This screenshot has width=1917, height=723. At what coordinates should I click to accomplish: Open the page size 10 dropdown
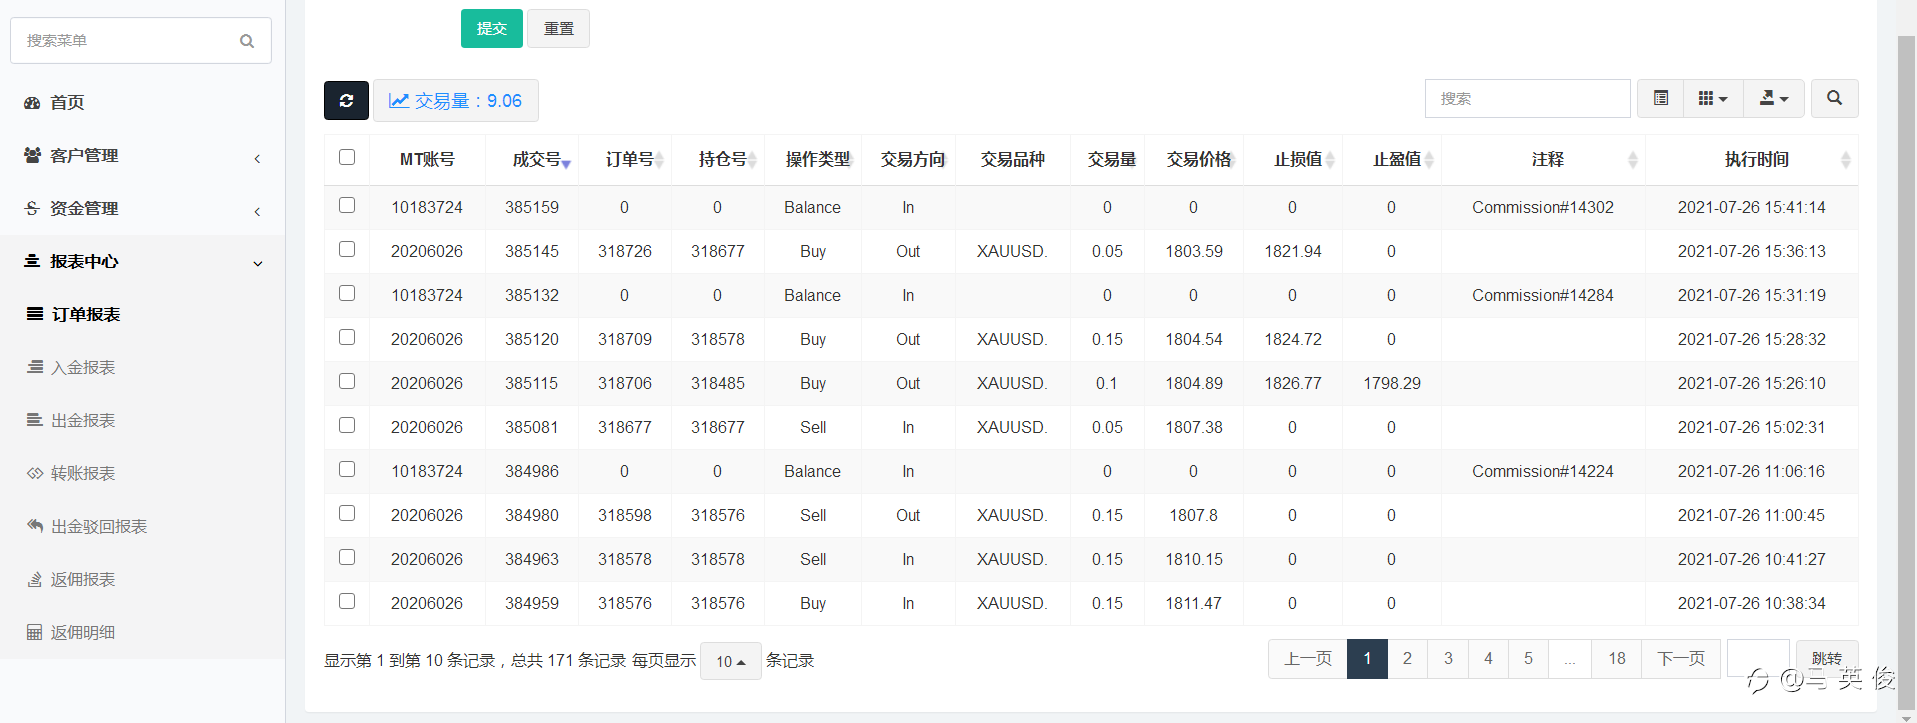click(x=731, y=661)
